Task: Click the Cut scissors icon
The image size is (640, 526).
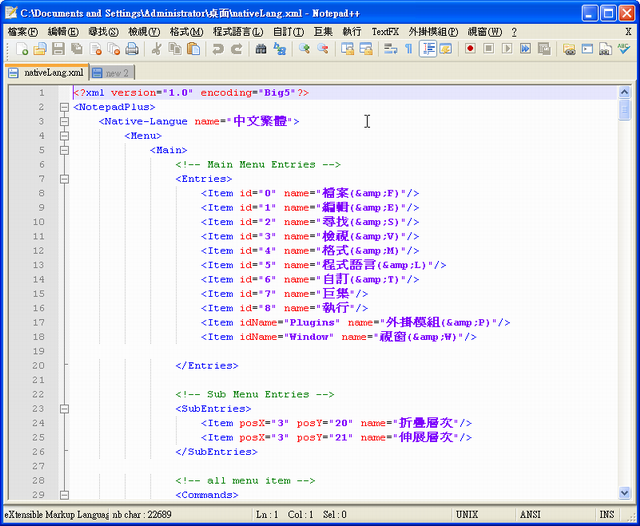Action: 156,49
